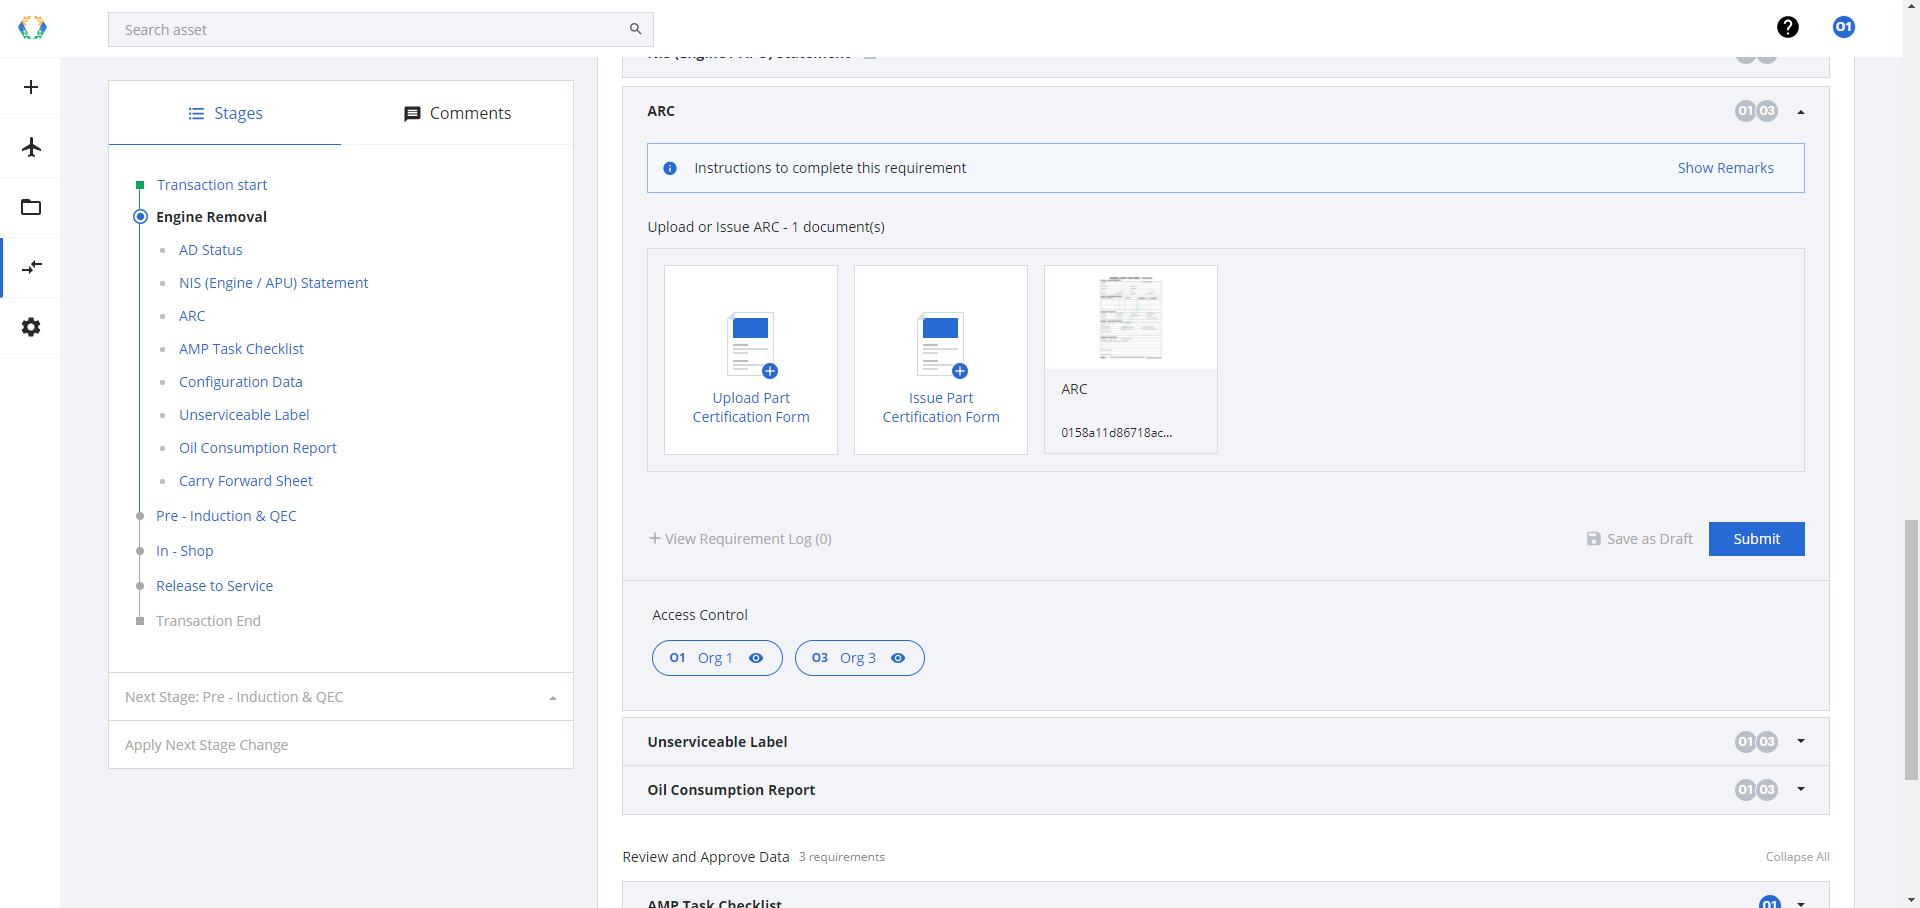Open AD Status requirement
The height and width of the screenshot is (908, 1920).
(211, 250)
